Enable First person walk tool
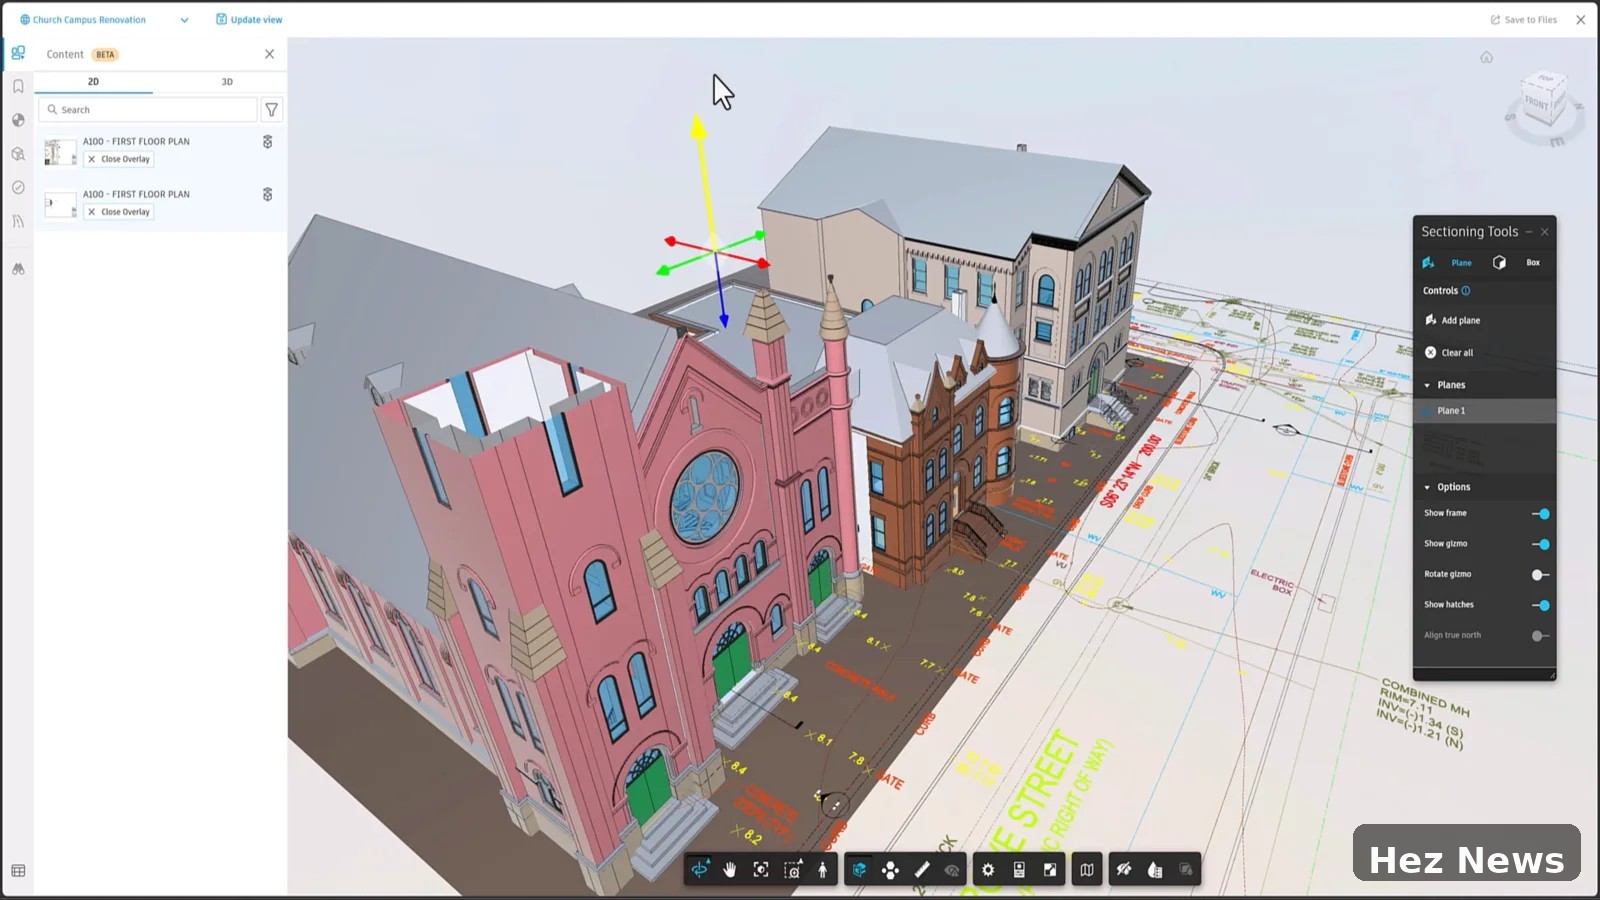 [822, 870]
